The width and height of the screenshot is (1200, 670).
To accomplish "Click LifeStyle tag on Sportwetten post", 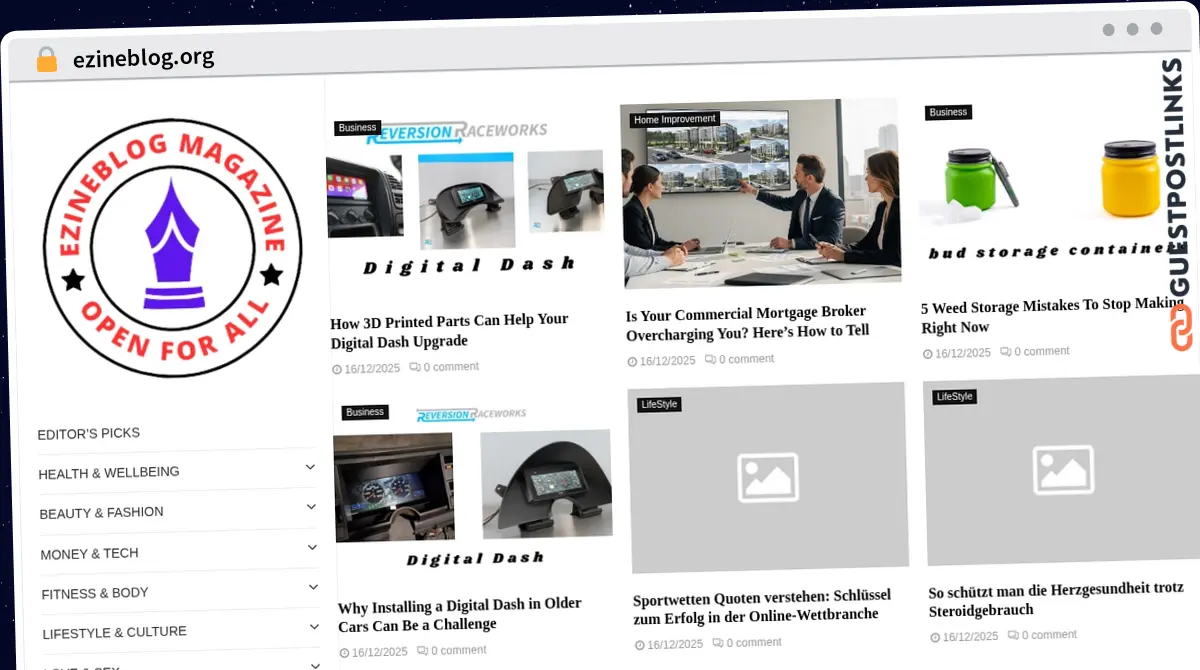I will pos(659,404).
